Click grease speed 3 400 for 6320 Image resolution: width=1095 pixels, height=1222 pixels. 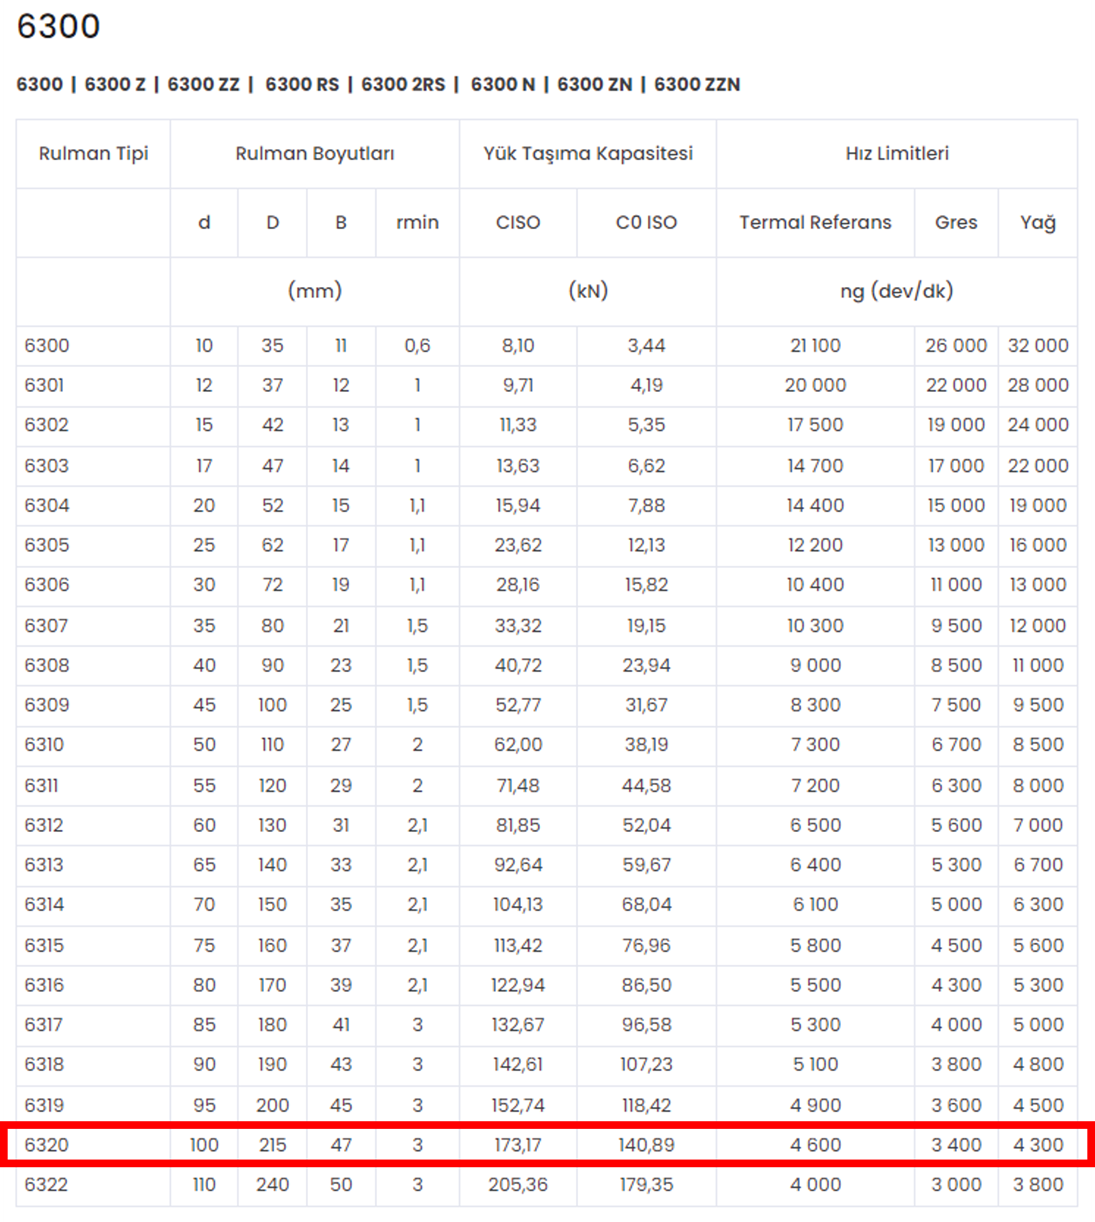(x=956, y=1145)
